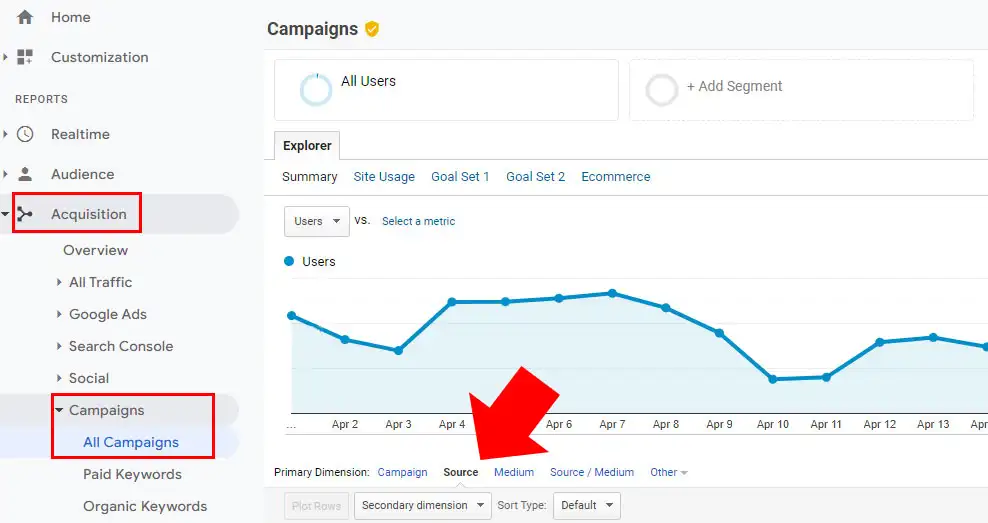Click the yellow verified shield badge
This screenshot has height=523, width=988.
pyautogui.click(x=372, y=29)
